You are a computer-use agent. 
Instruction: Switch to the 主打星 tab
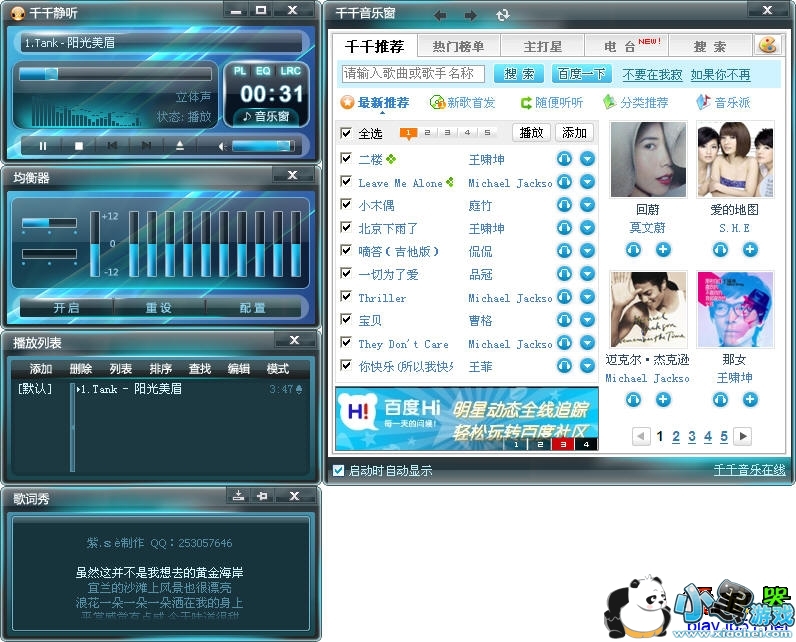[x=543, y=47]
